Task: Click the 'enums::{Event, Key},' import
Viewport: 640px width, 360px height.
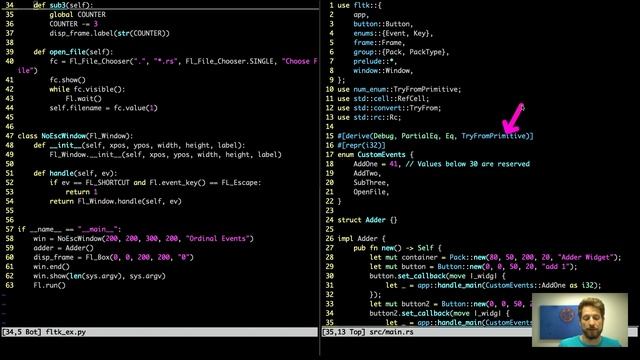Action: [393, 33]
